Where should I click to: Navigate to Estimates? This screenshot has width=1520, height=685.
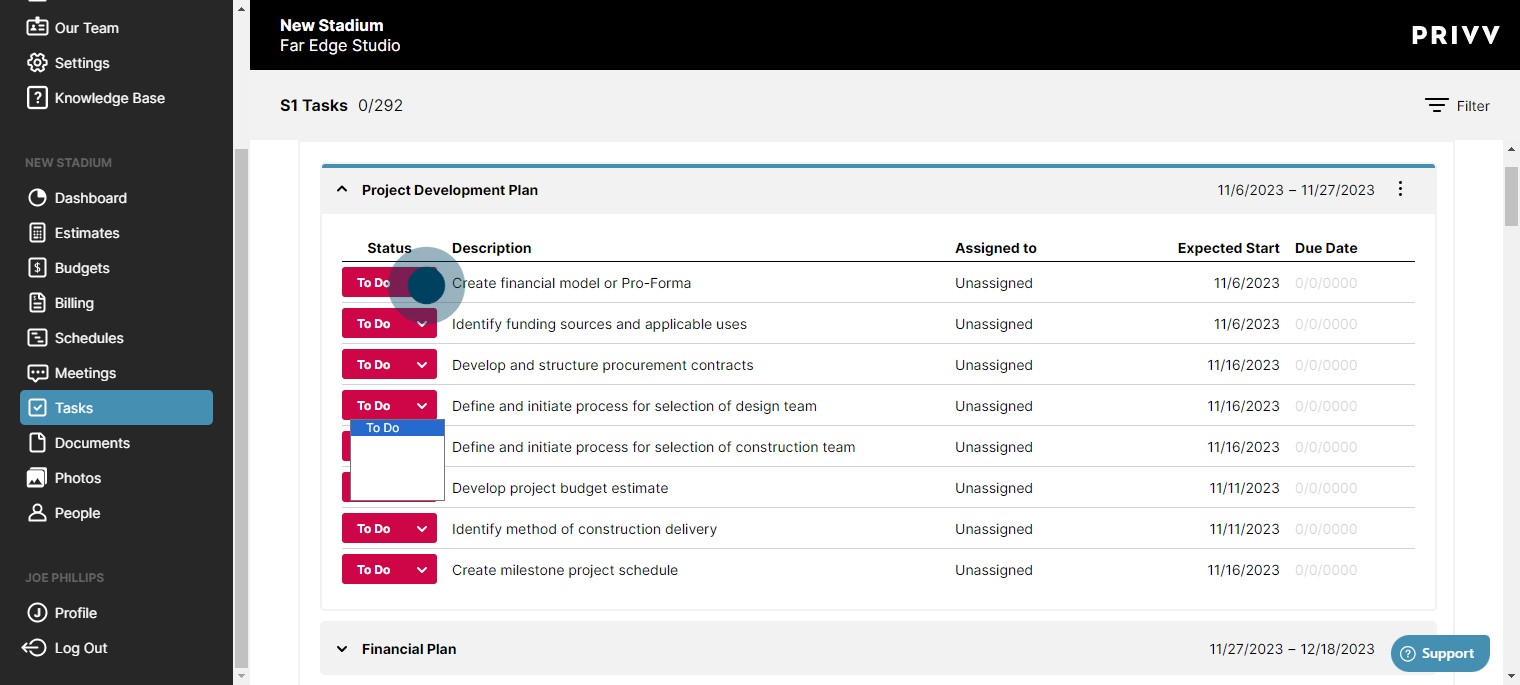point(116,233)
